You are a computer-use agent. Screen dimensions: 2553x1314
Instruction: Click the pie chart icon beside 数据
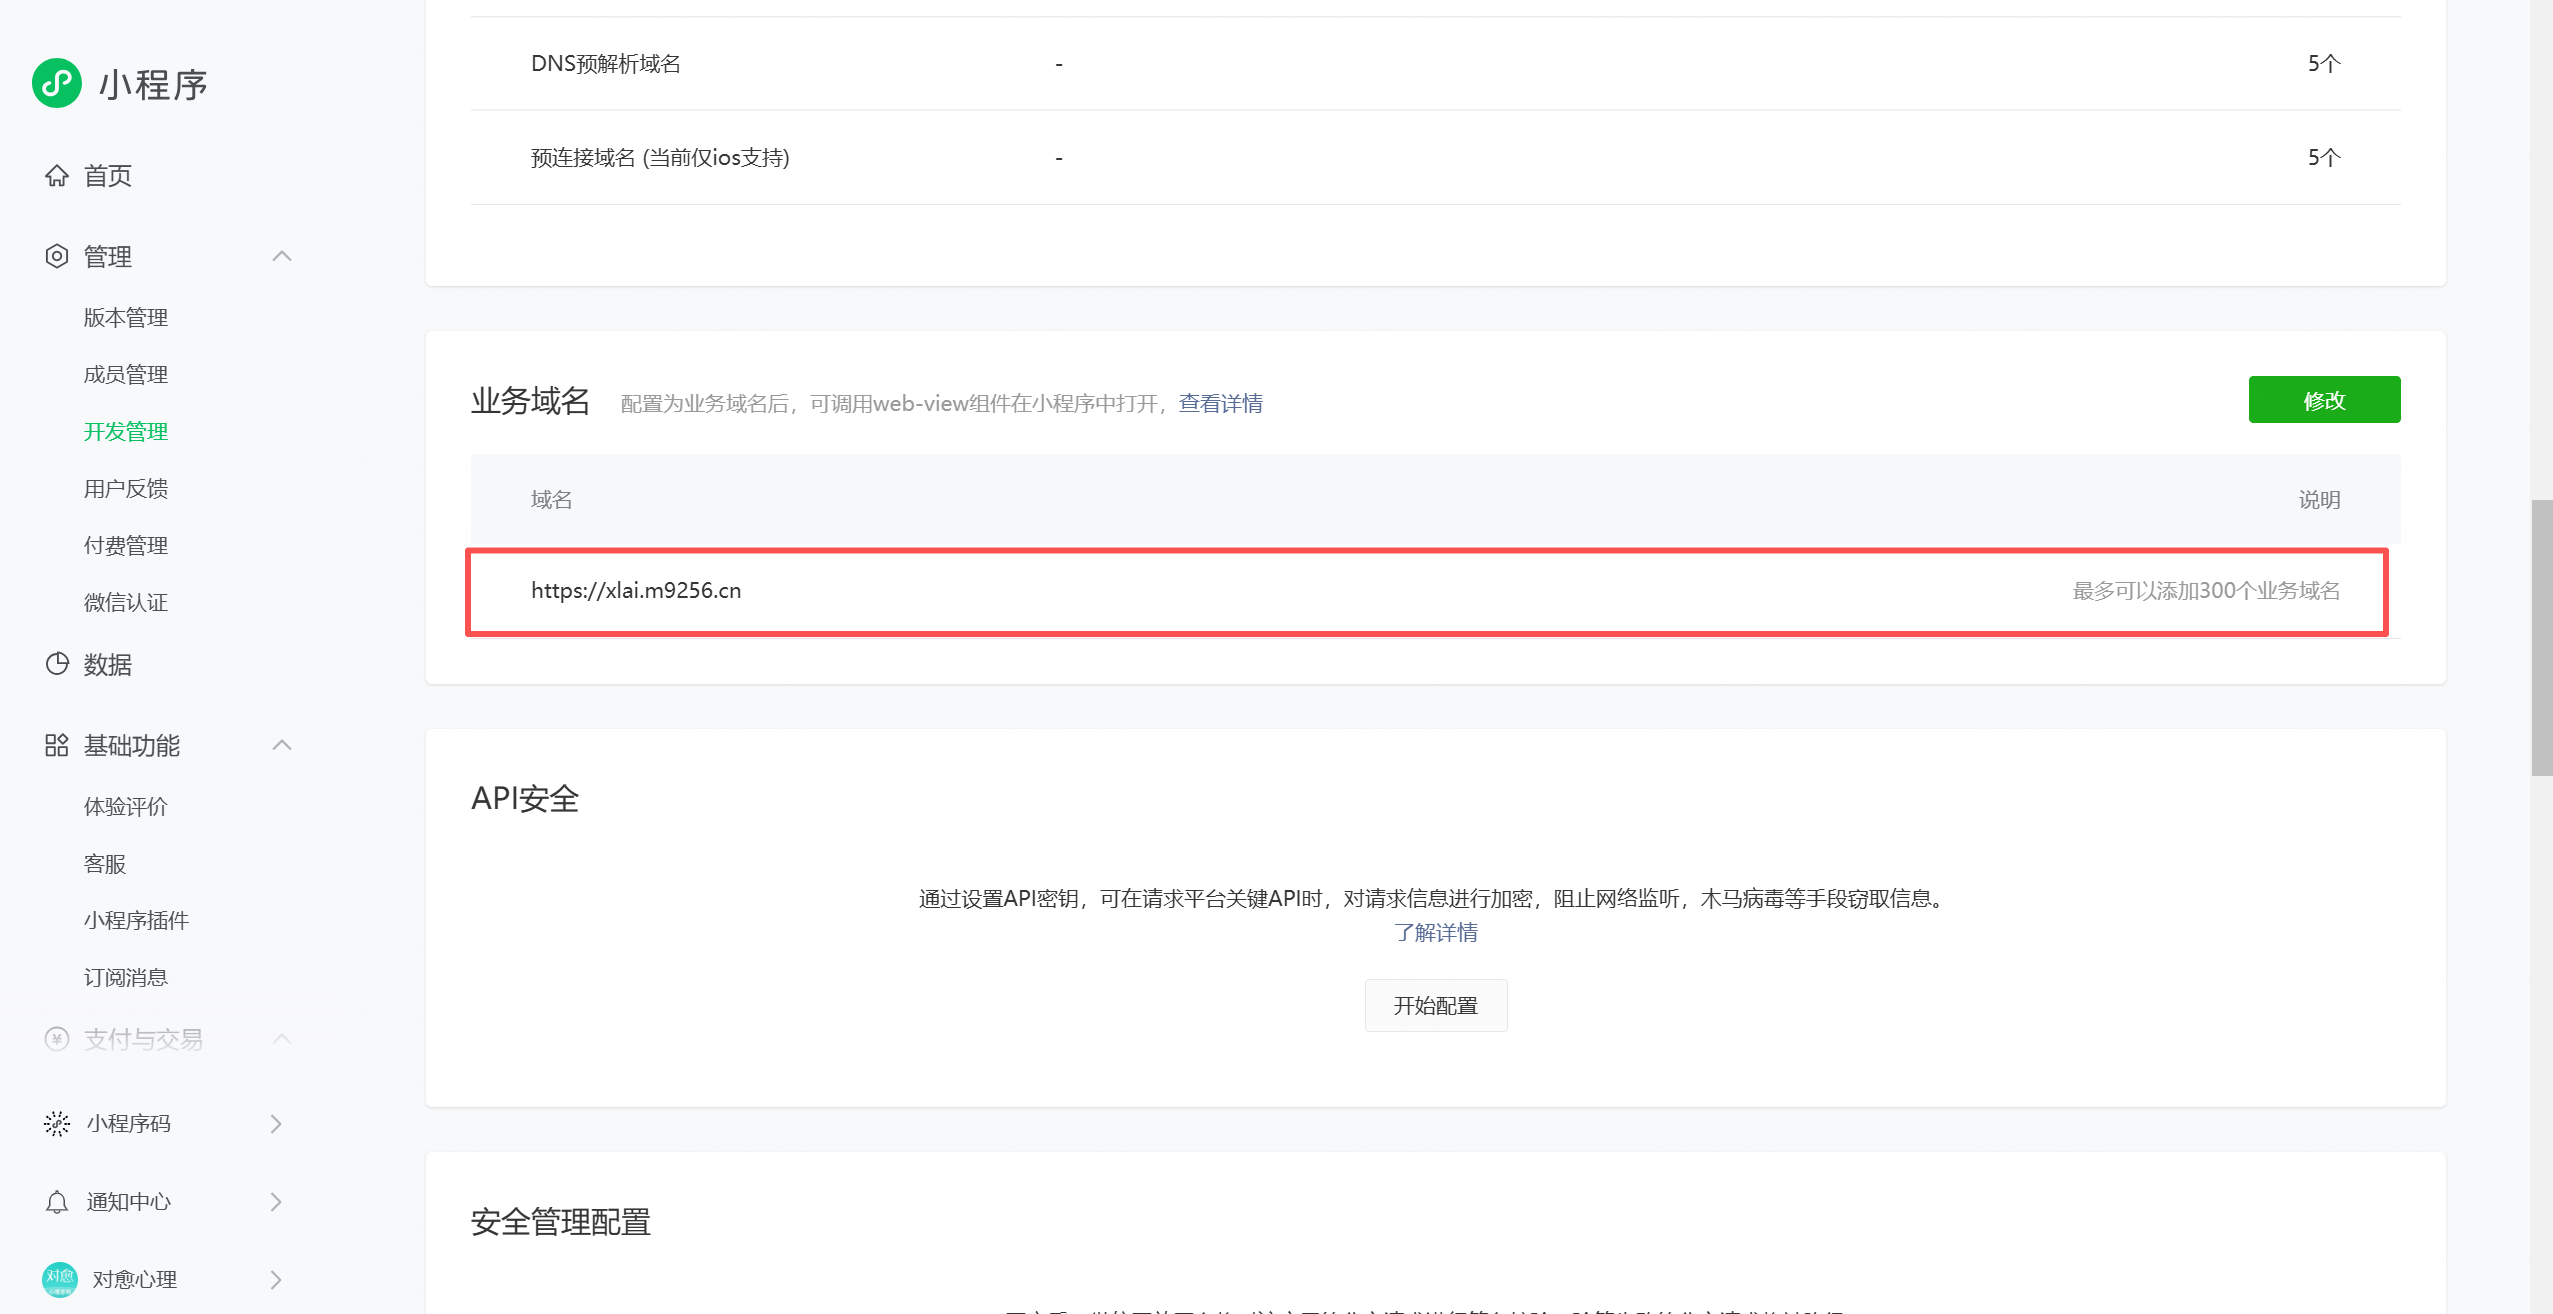pos(57,664)
